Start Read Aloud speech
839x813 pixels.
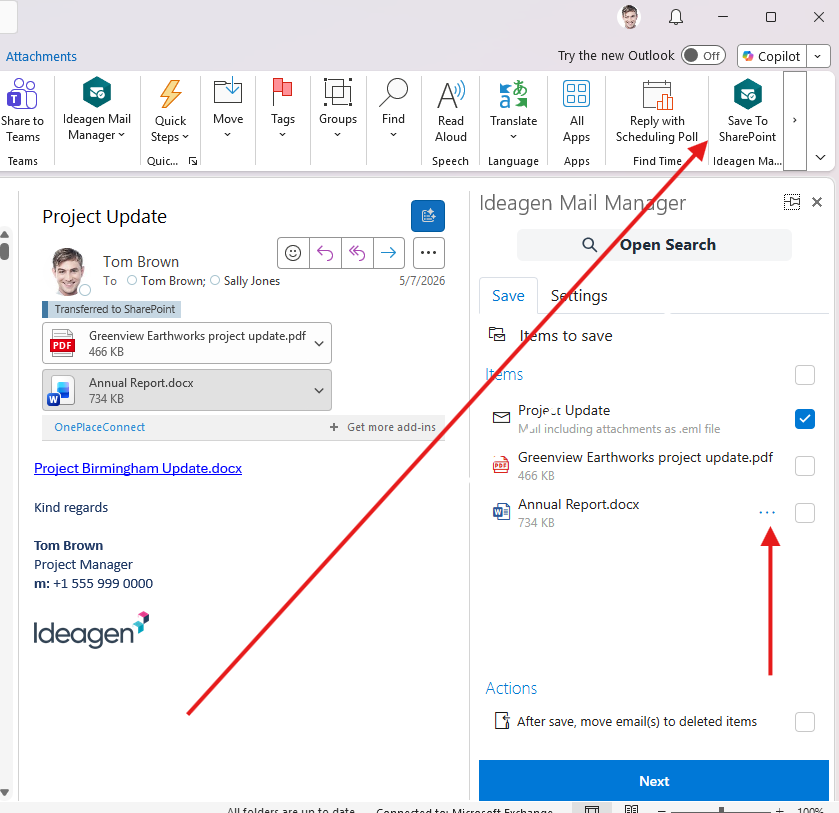pyautogui.click(x=451, y=112)
